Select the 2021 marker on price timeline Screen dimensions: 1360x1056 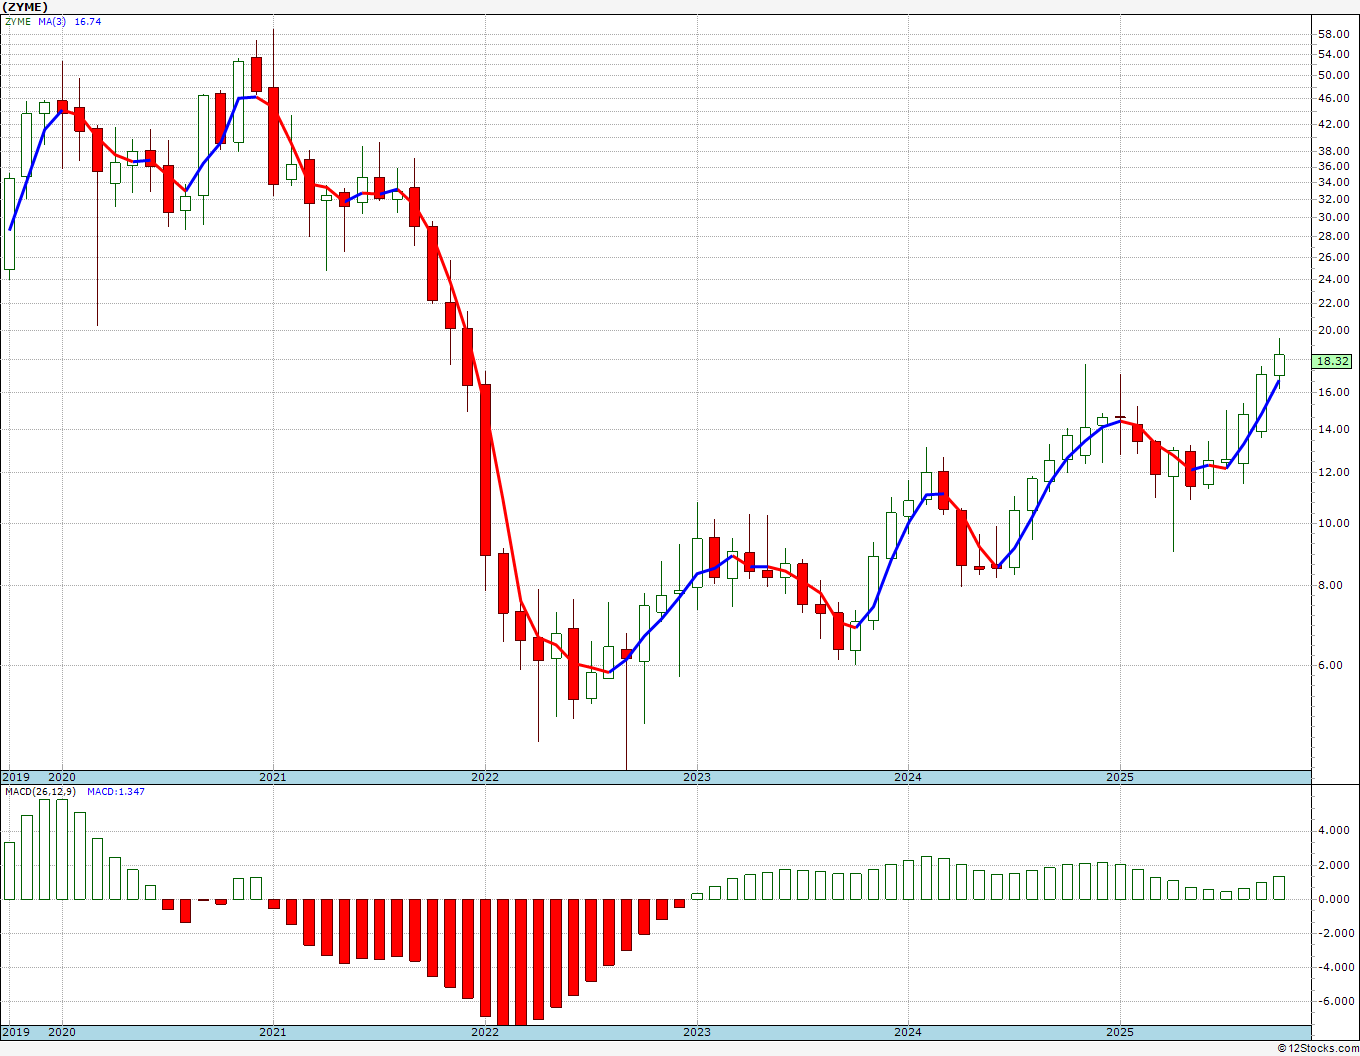click(273, 777)
